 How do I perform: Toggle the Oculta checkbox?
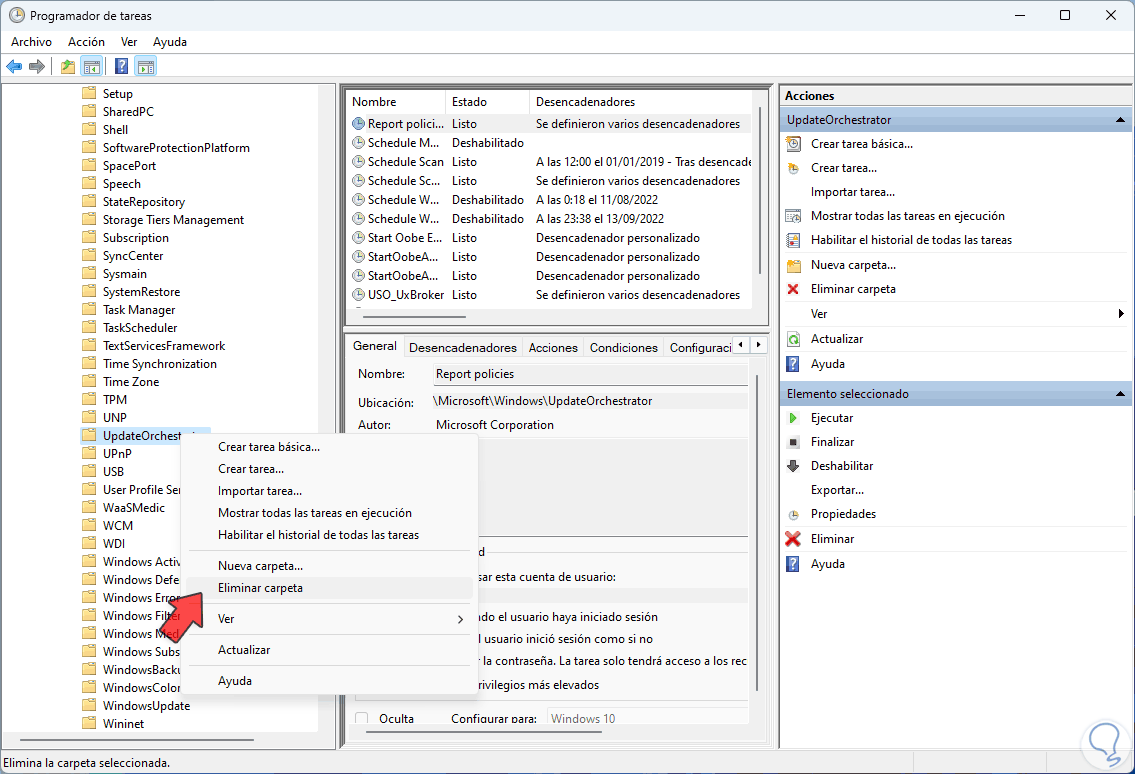tap(362, 718)
